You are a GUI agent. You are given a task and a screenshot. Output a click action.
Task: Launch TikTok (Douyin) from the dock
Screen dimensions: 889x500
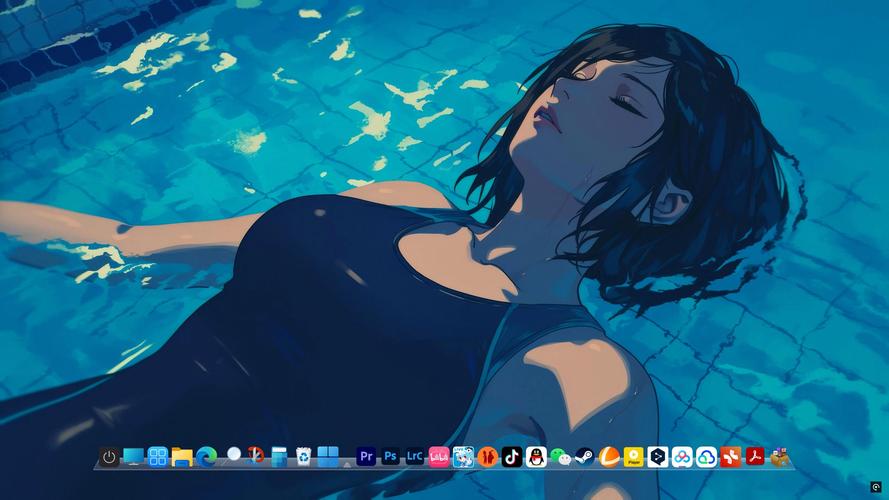pos(512,456)
